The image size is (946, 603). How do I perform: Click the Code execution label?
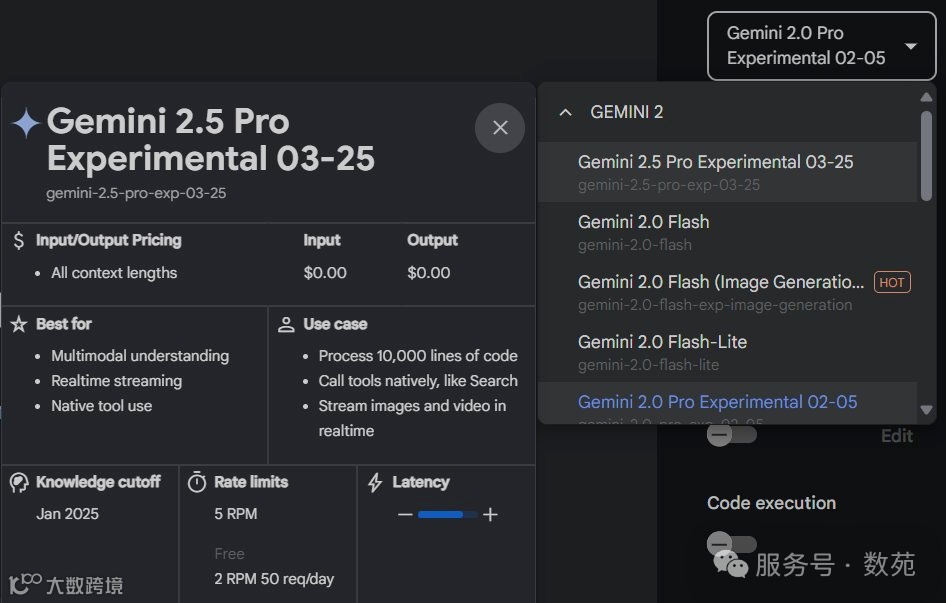[772, 503]
